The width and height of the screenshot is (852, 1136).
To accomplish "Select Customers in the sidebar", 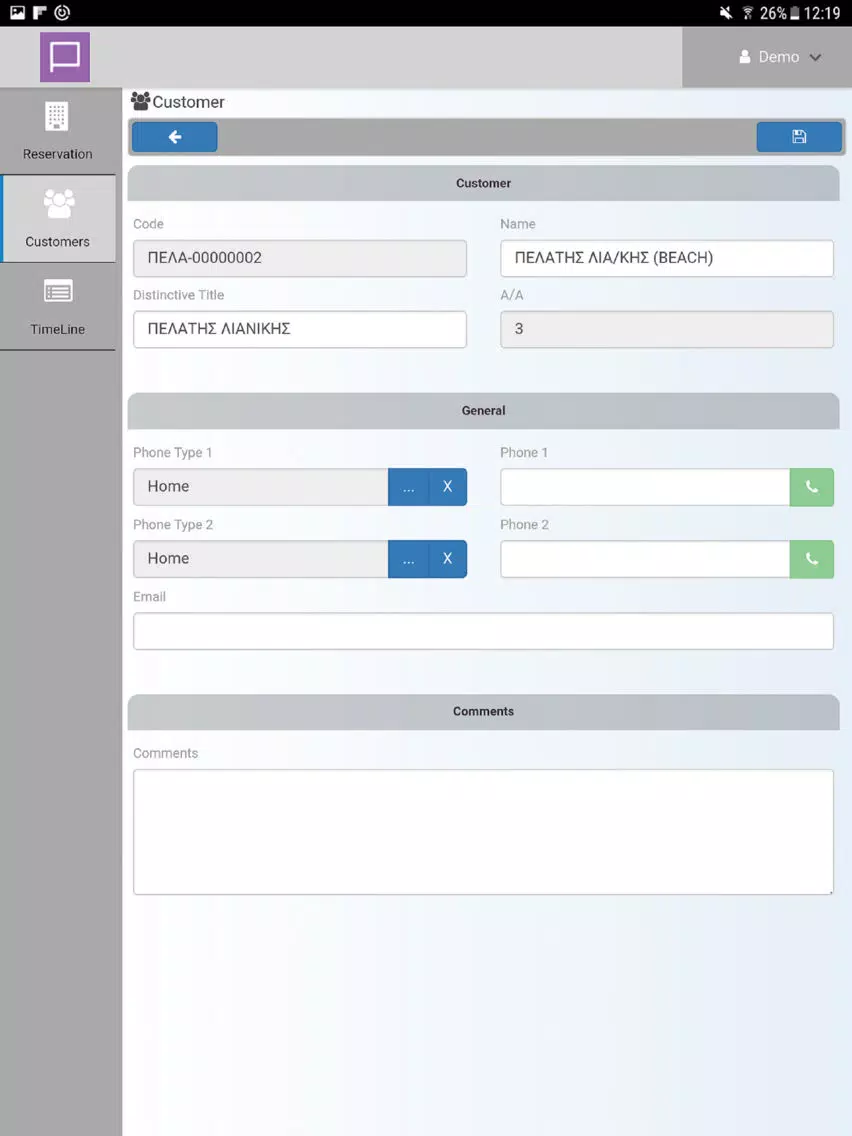I will (57, 219).
